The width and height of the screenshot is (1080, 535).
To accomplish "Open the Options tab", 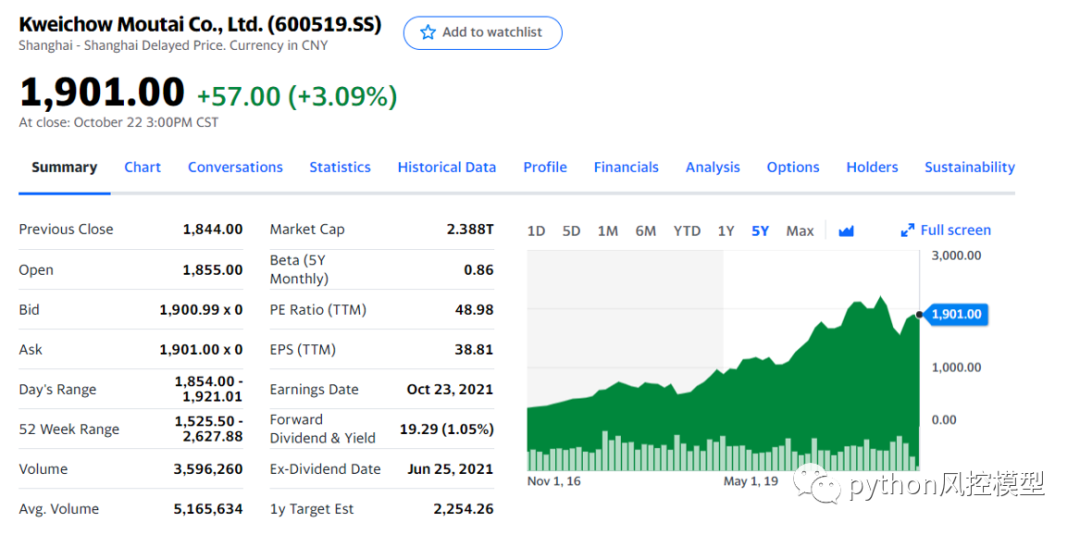I will point(793,167).
